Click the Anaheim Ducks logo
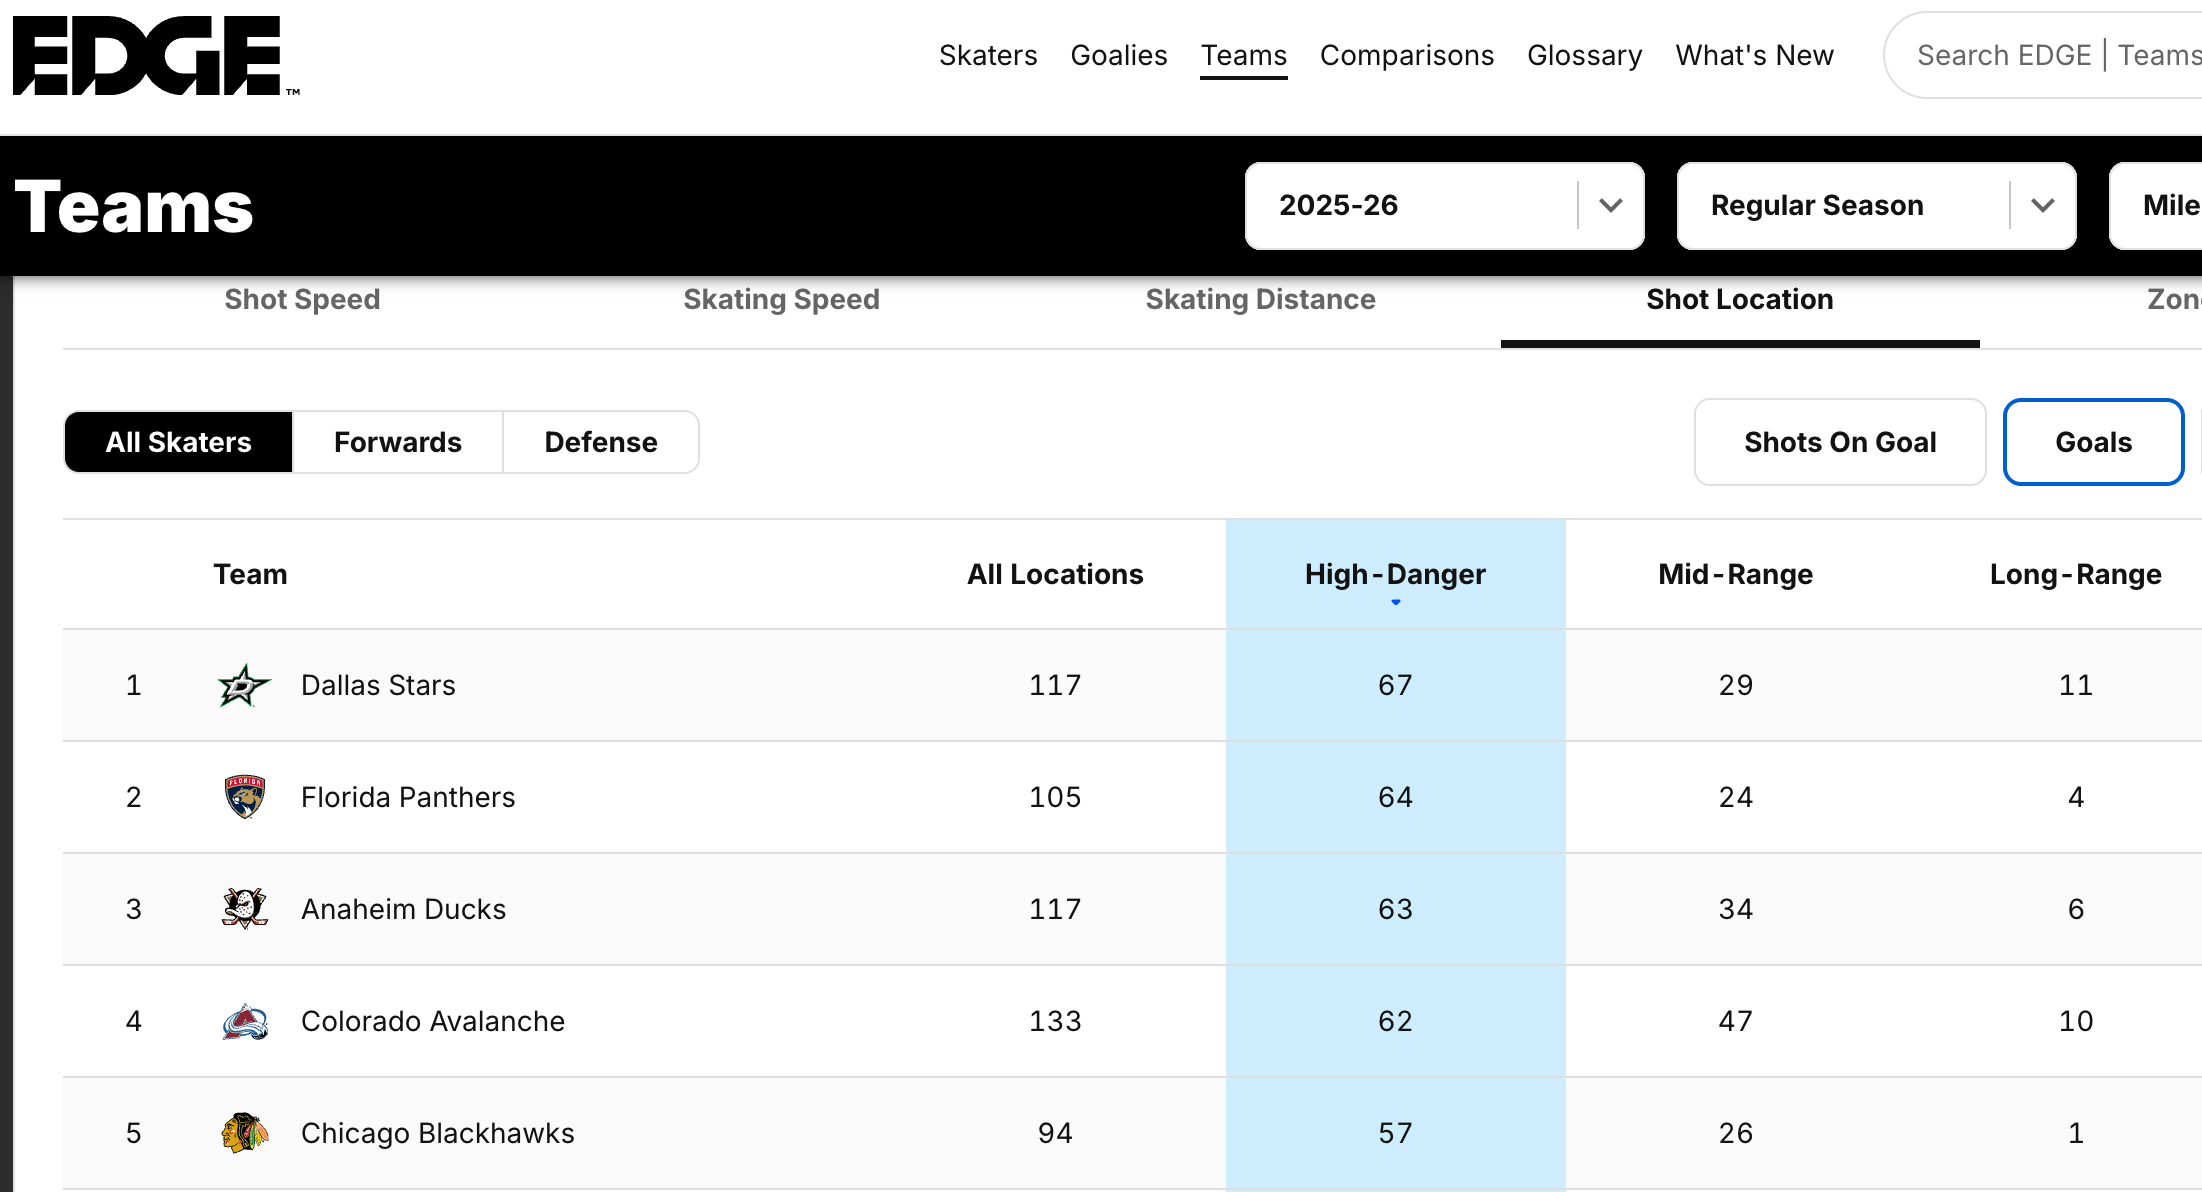2202x1192 pixels. point(244,909)
